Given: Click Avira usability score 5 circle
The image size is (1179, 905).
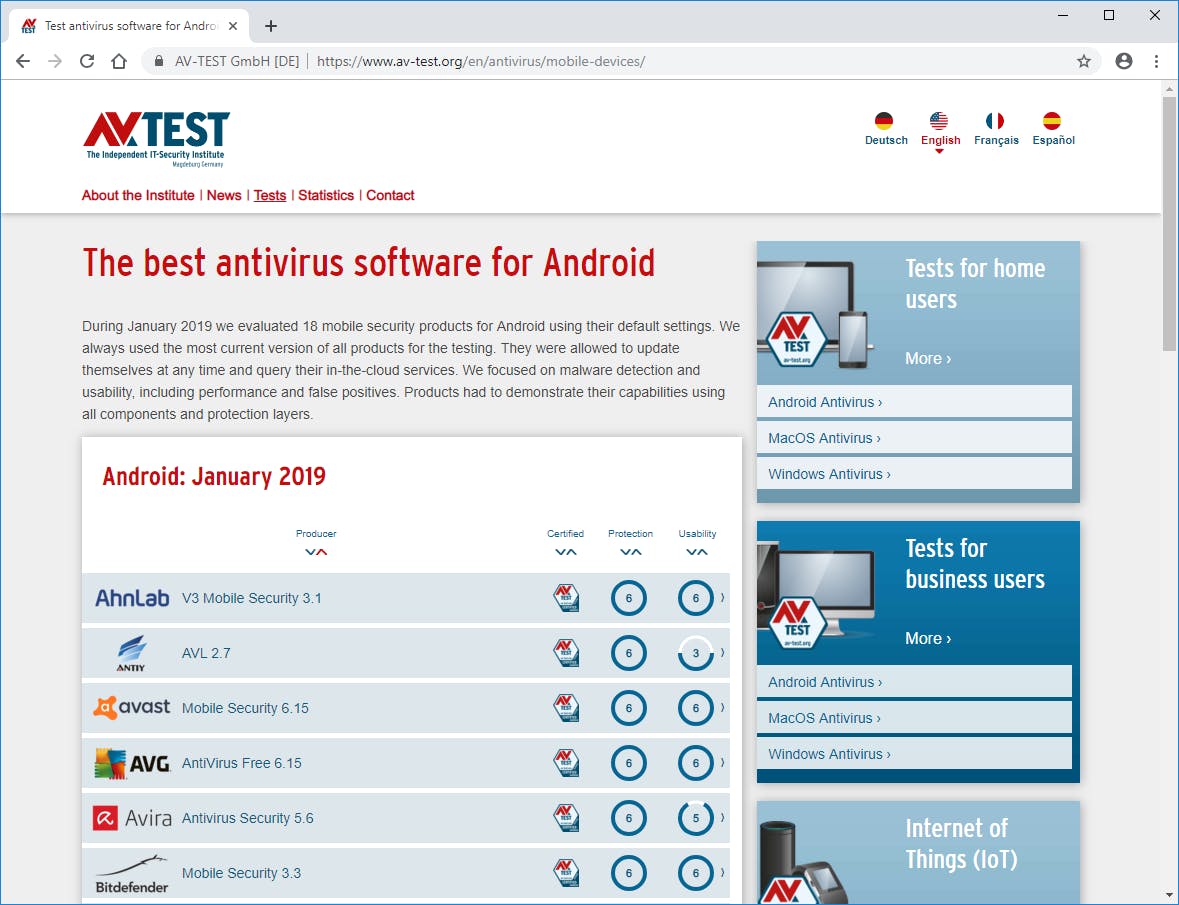Looking at the screenshot, I should [x=696, y=818].
